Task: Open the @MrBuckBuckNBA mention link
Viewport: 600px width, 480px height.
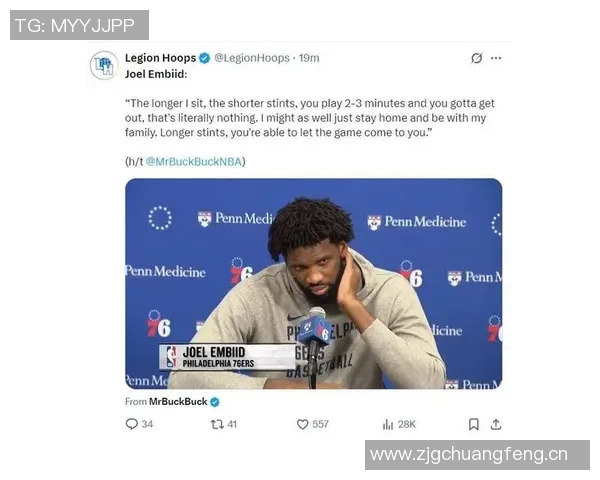Action: [194, 162]
